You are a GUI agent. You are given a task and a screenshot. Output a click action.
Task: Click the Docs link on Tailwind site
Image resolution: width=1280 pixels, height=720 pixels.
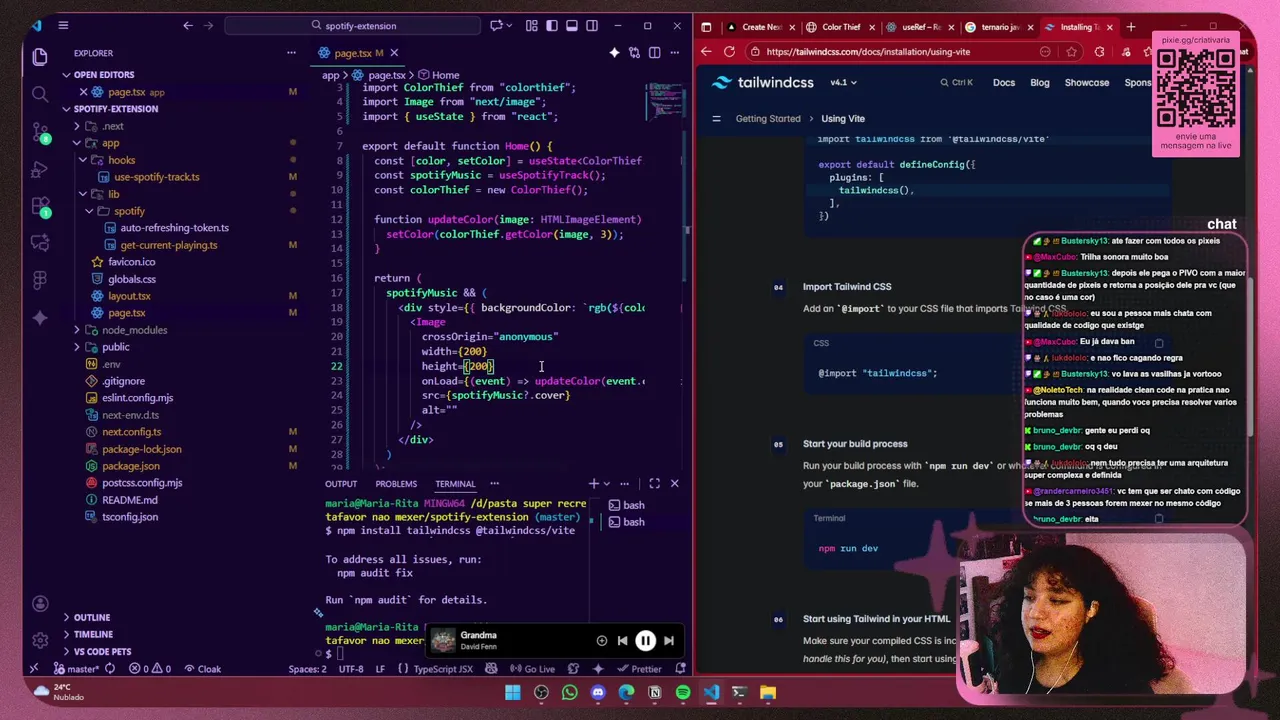[1004, 83]
